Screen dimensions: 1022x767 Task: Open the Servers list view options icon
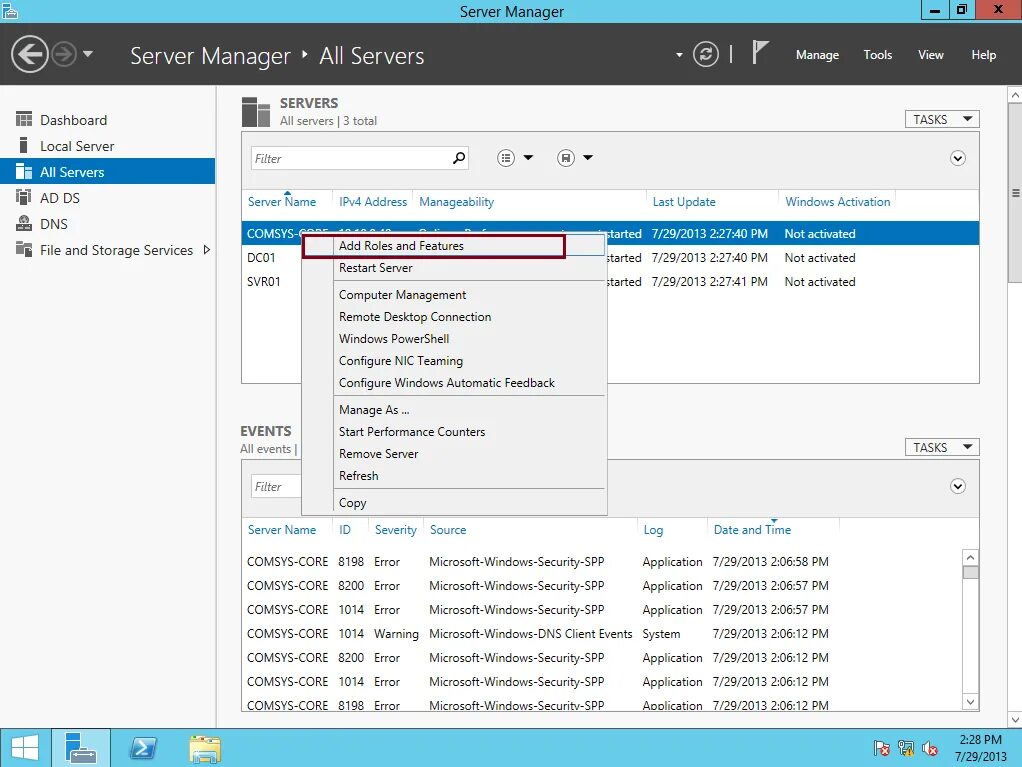506,158
